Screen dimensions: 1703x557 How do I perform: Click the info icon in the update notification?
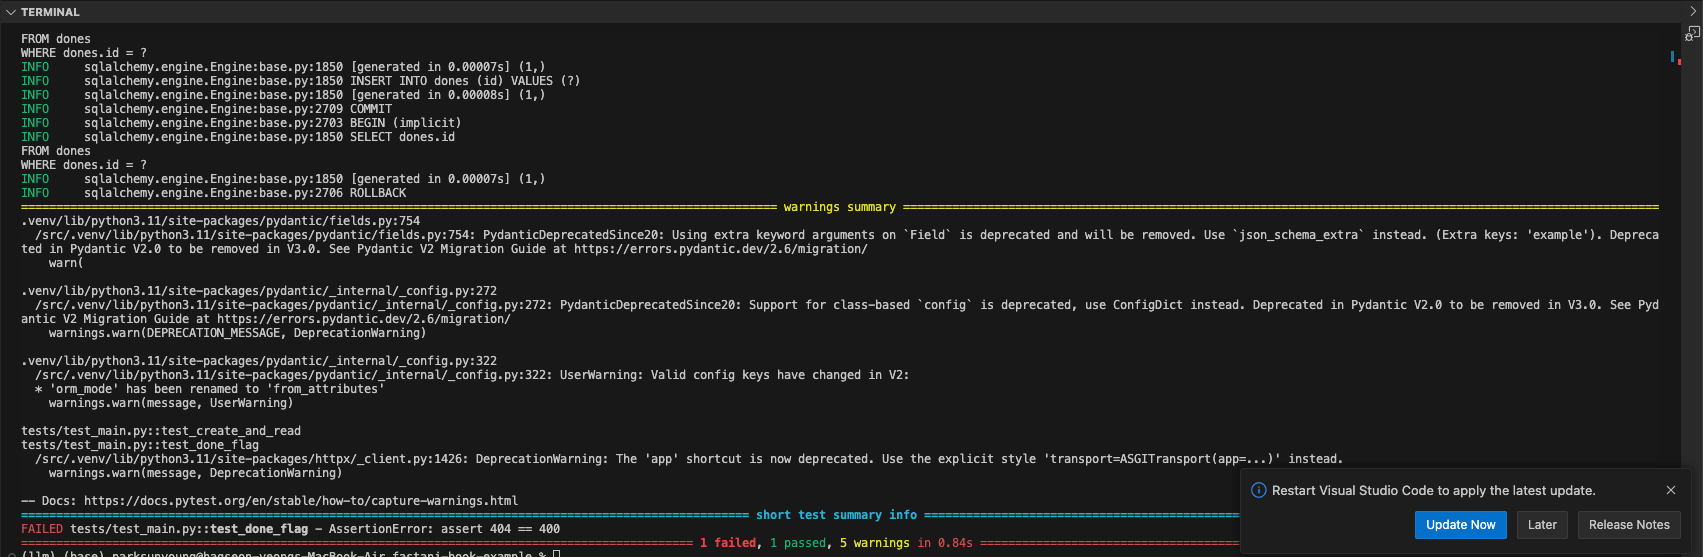tap(1259, 490)
